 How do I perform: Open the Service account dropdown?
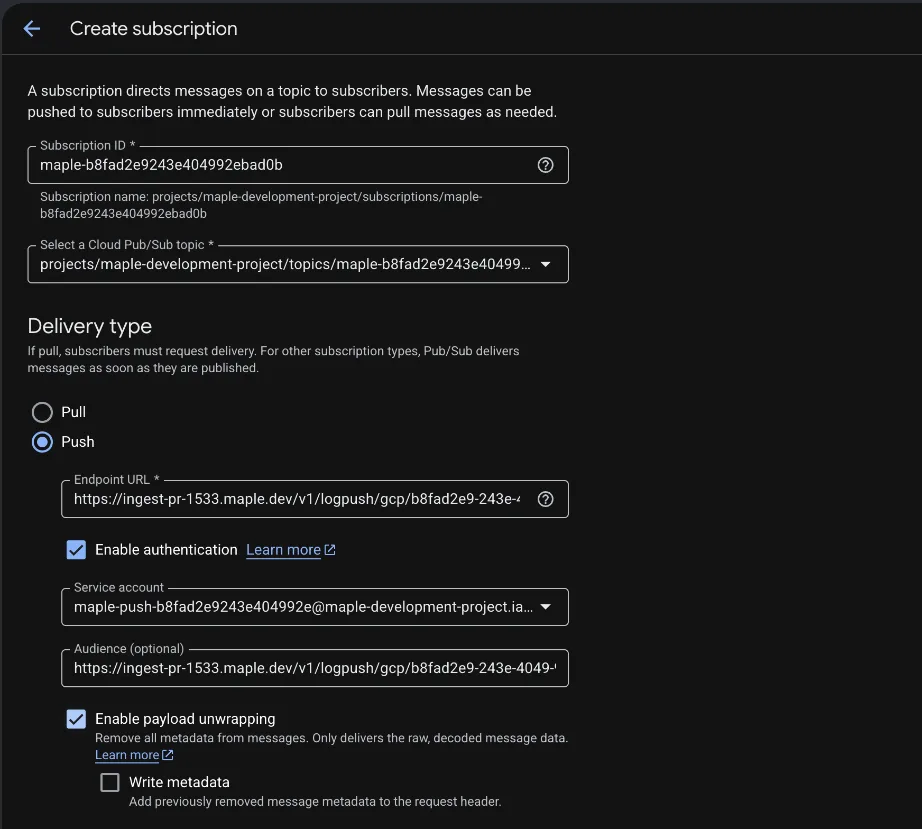pyautogui.click(x=315, y=607)
